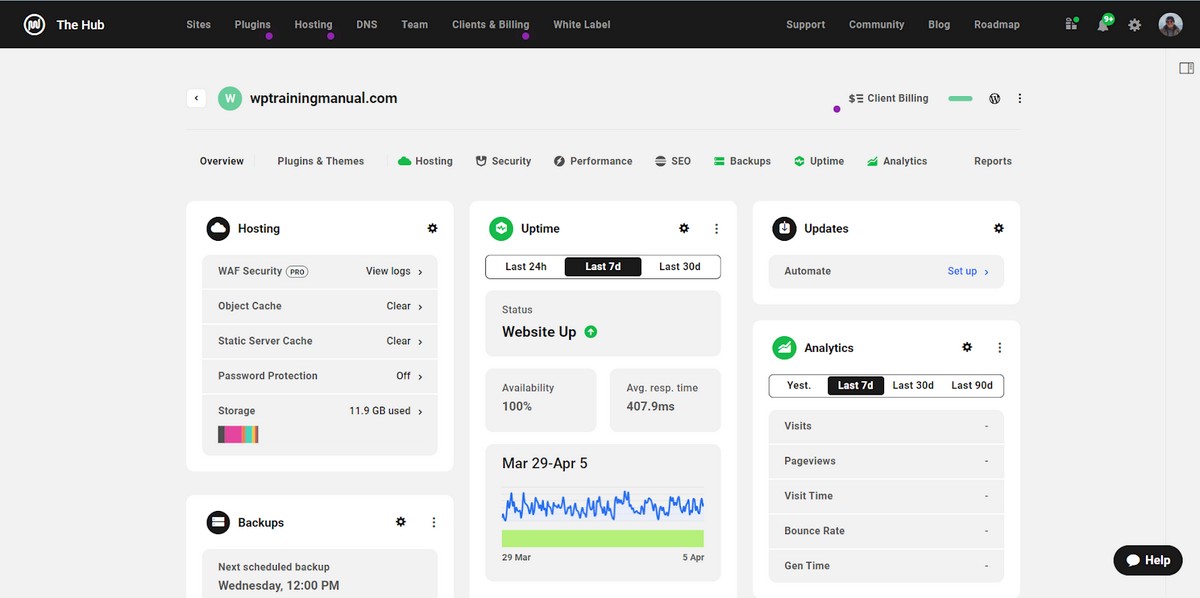Viewport: 1200px width, 598px height.
Task: Open the widgets grid icon in top bar
Action: (1072, 24)
